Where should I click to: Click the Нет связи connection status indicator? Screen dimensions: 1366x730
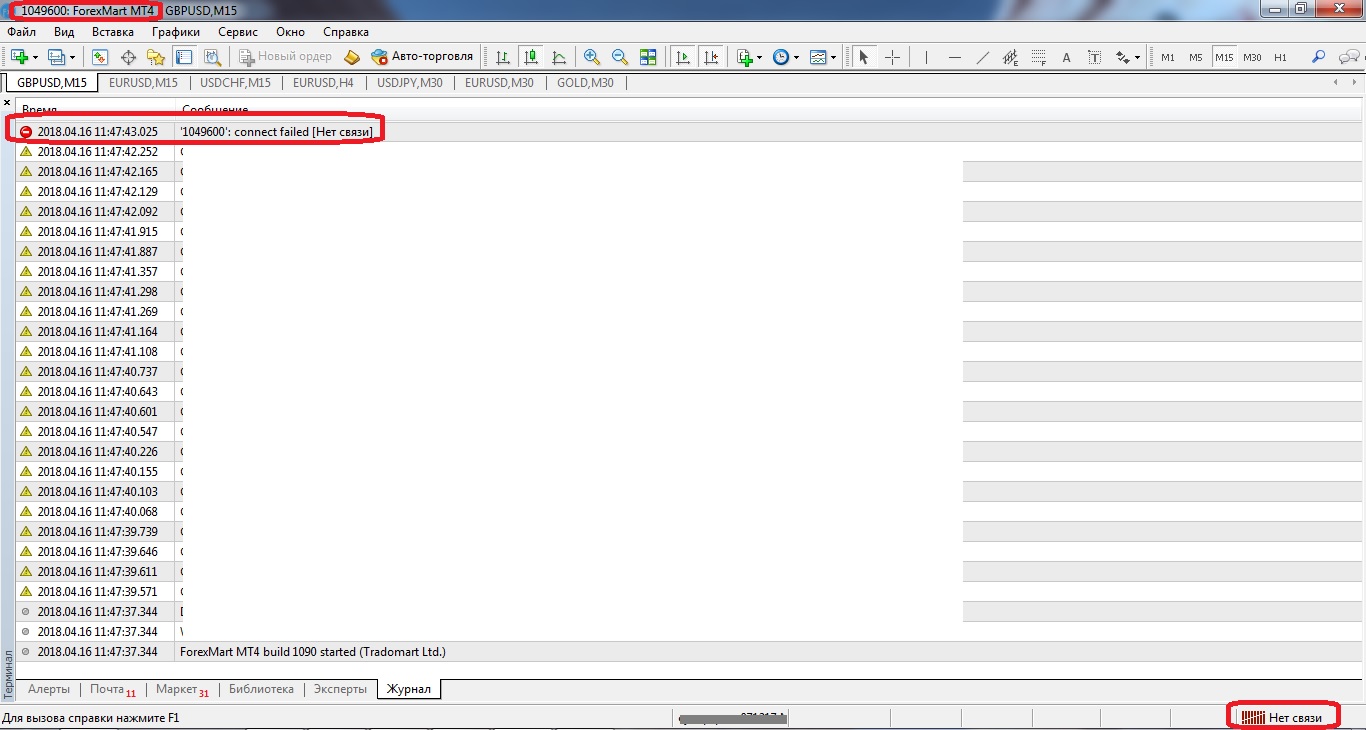point(1282,717)
